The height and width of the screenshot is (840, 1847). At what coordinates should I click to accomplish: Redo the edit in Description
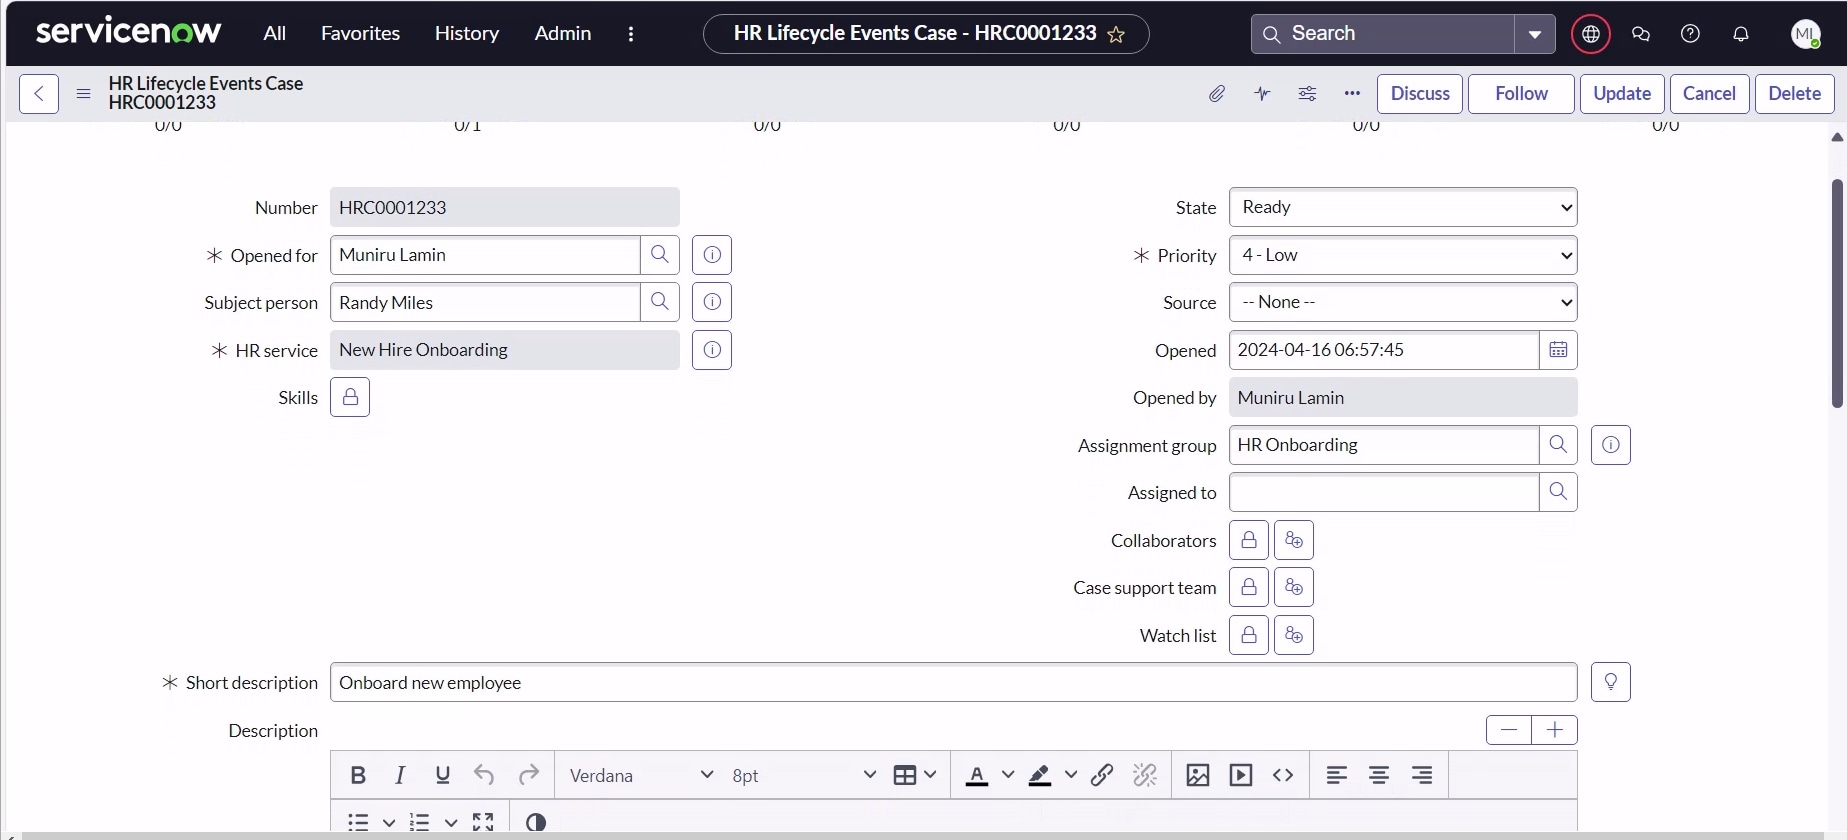(x=528, y=775)
